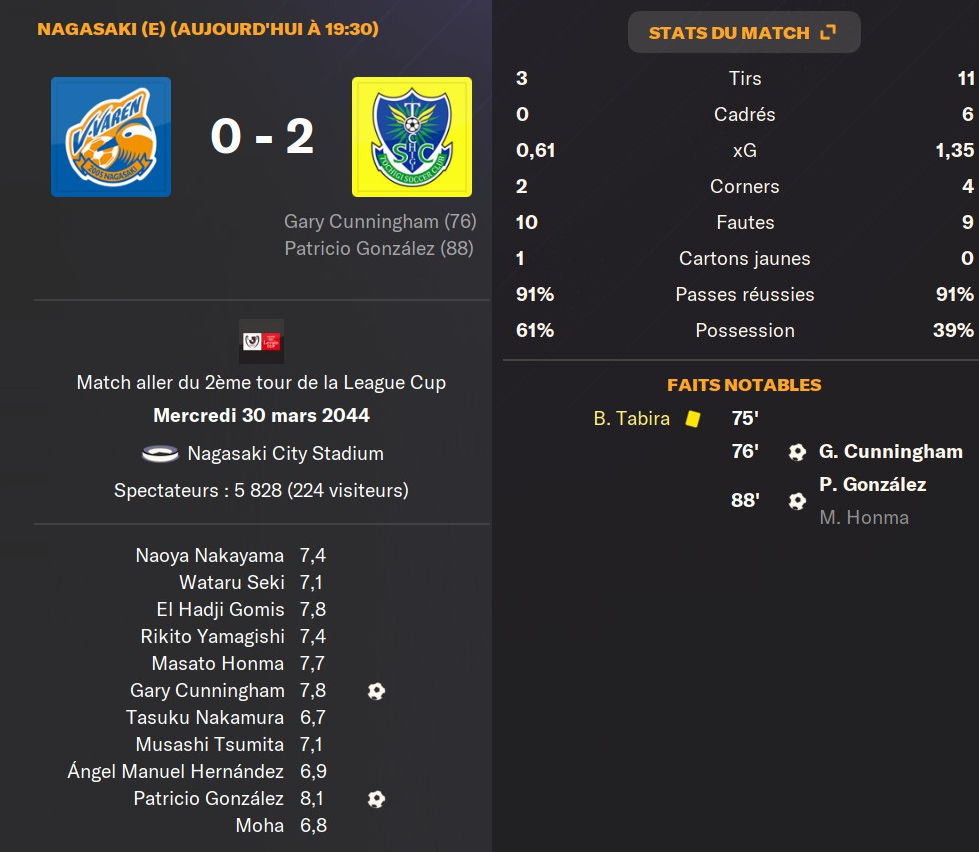The height and width of the screenshot is (852, 979).
Task: Open the Stats du Match panel
Action: 743,33
